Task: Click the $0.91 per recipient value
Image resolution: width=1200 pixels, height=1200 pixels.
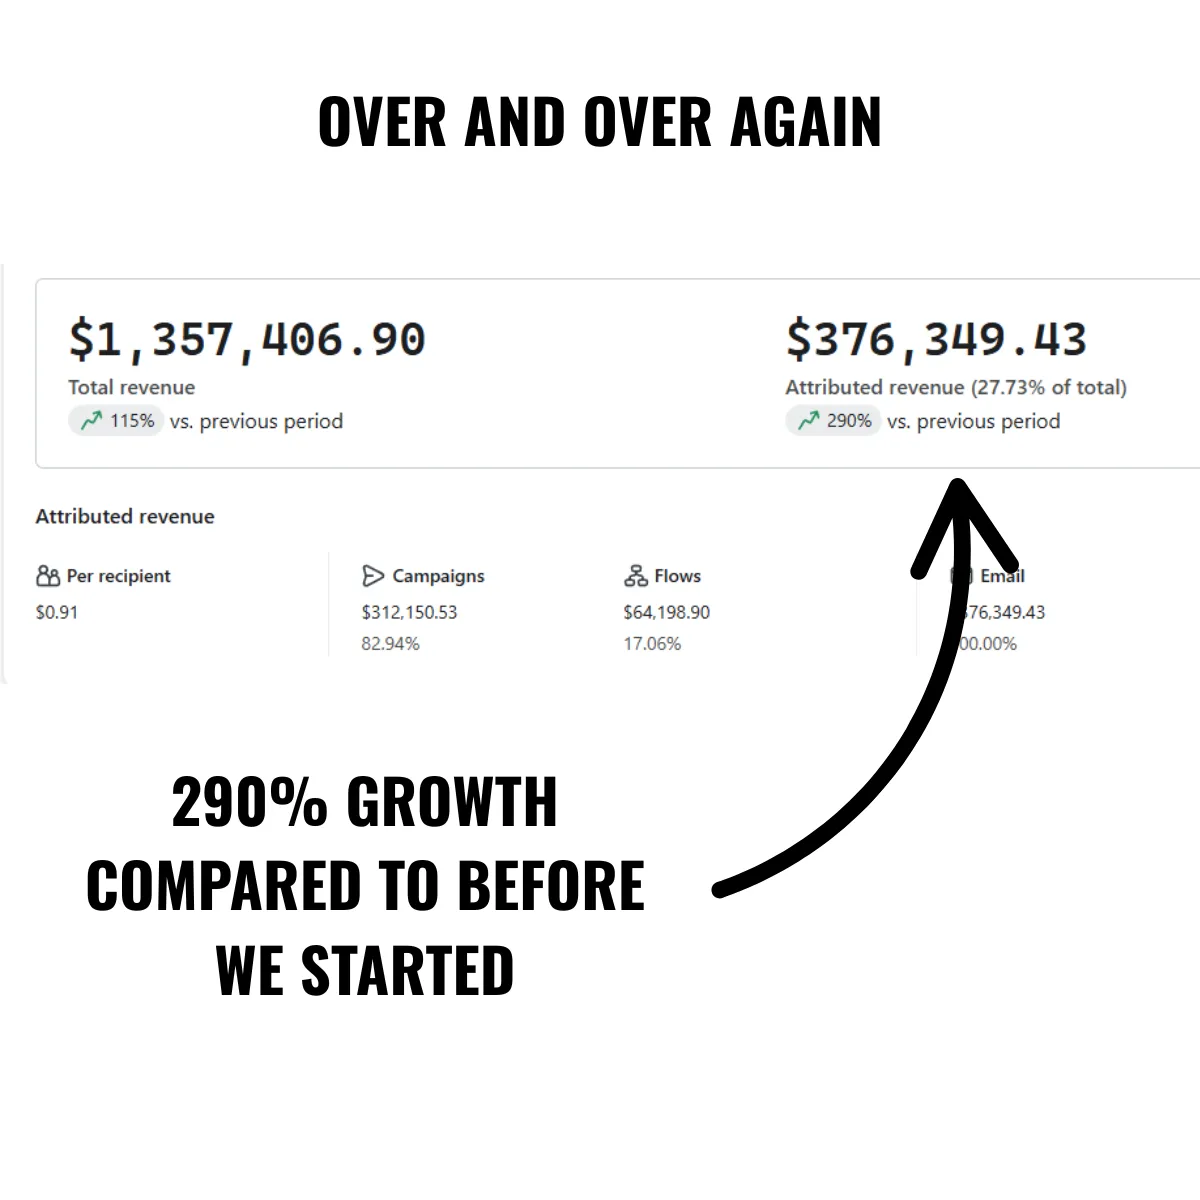Action: [57, 612]
